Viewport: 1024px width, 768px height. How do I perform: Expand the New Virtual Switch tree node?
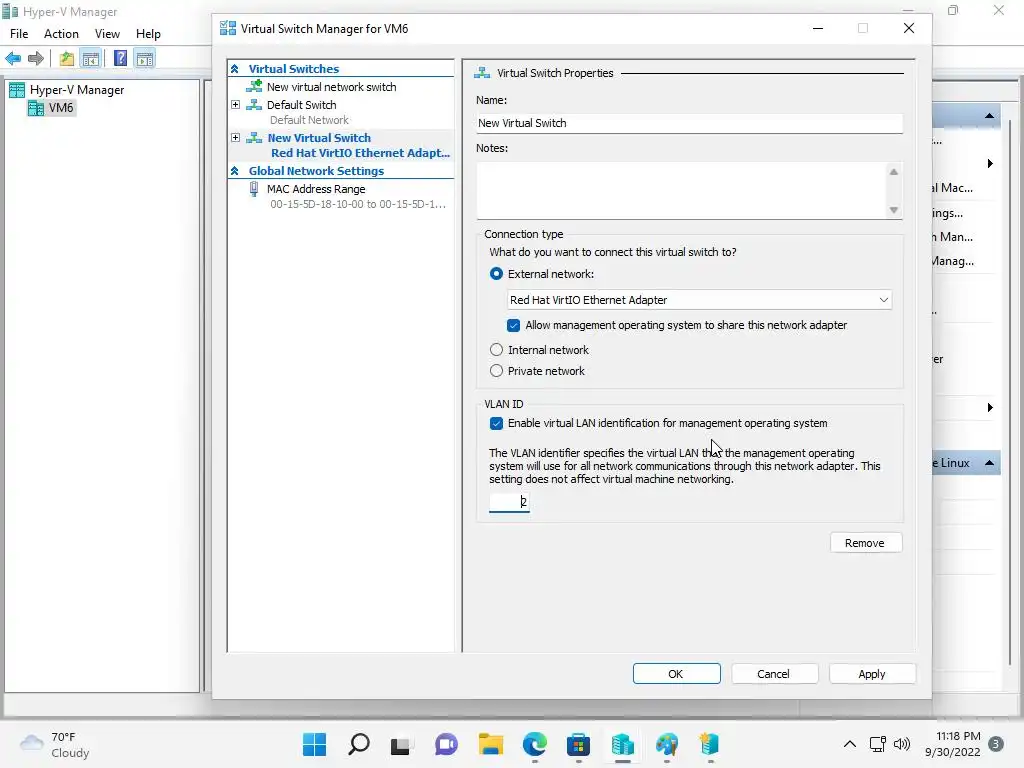236,137
